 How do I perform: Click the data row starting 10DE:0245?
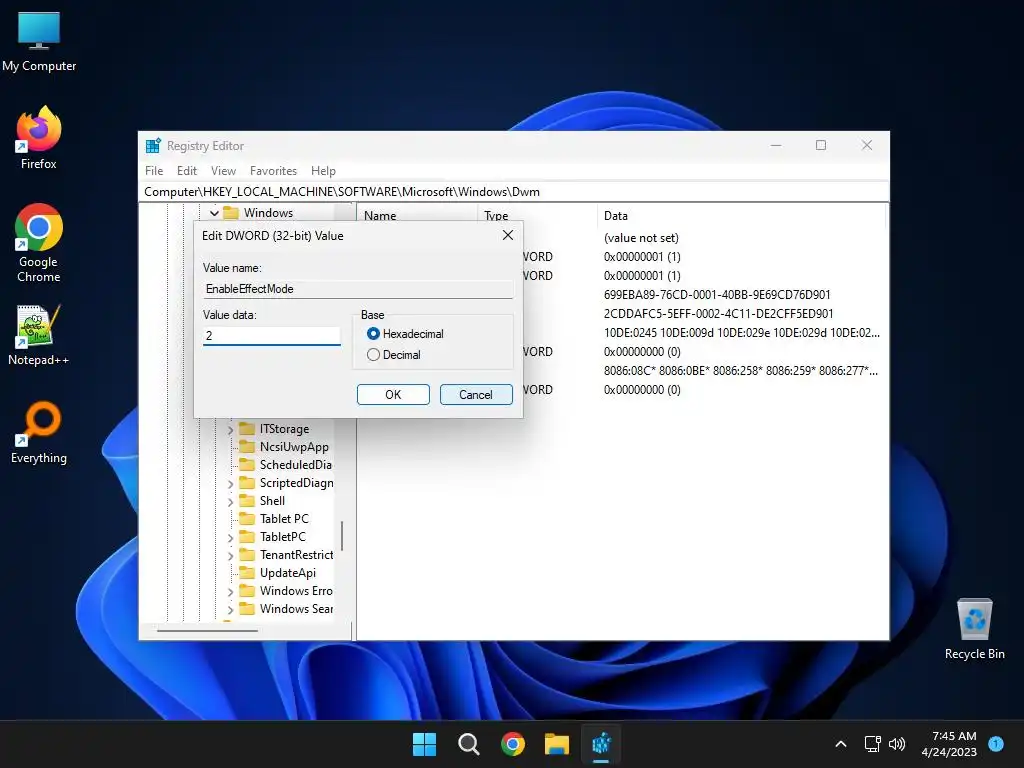click(x=742, y=332)
